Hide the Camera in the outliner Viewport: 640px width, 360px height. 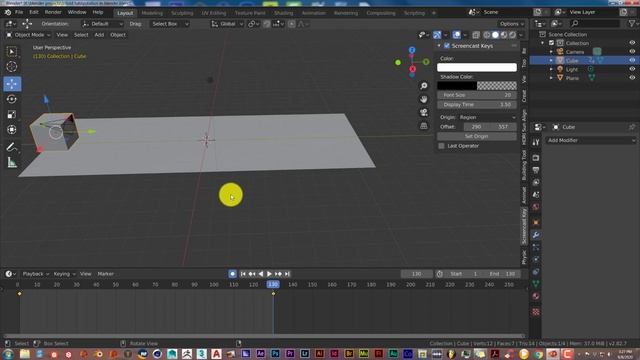pyautogui.click(x=632, y=51)
